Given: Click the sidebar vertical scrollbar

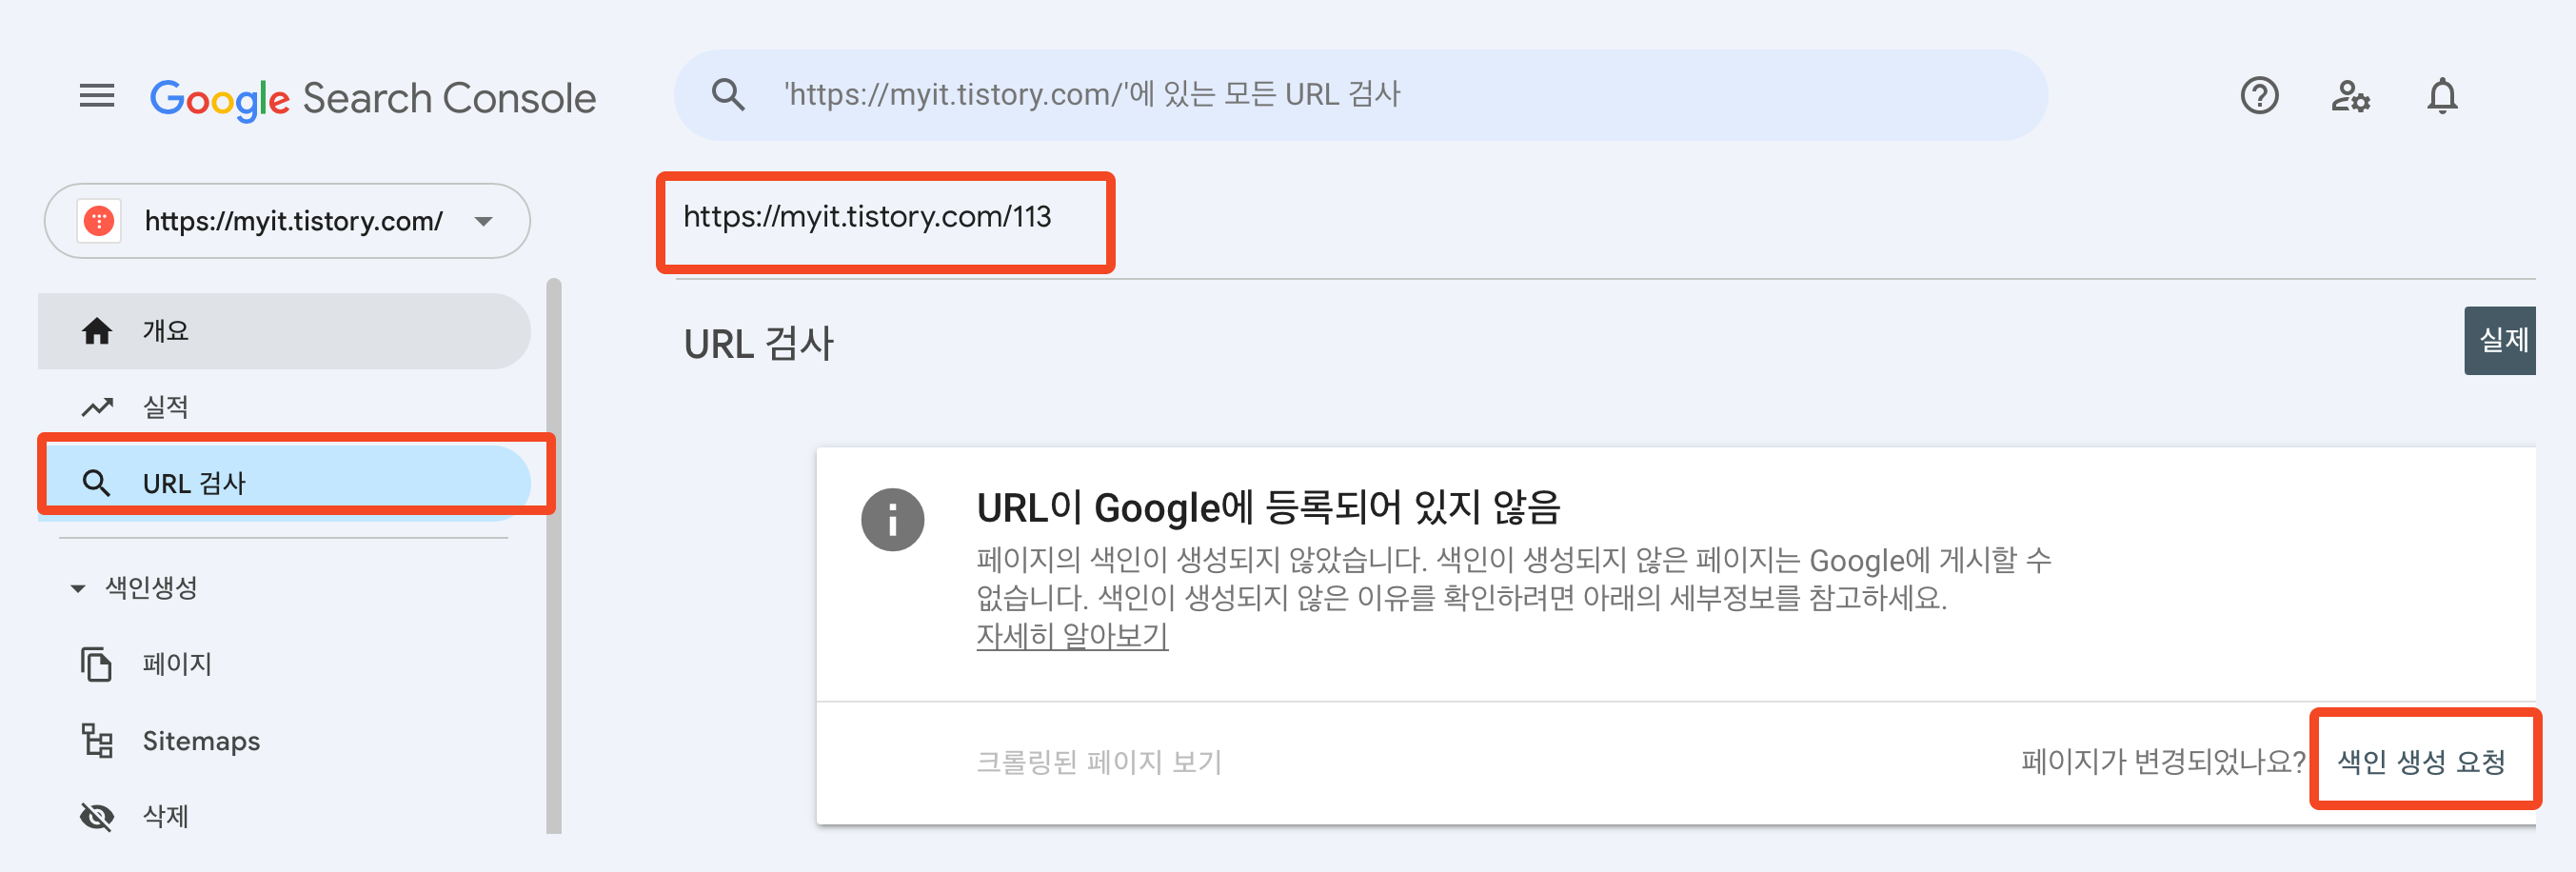Looking at the screenshot, I should [554, 555].
